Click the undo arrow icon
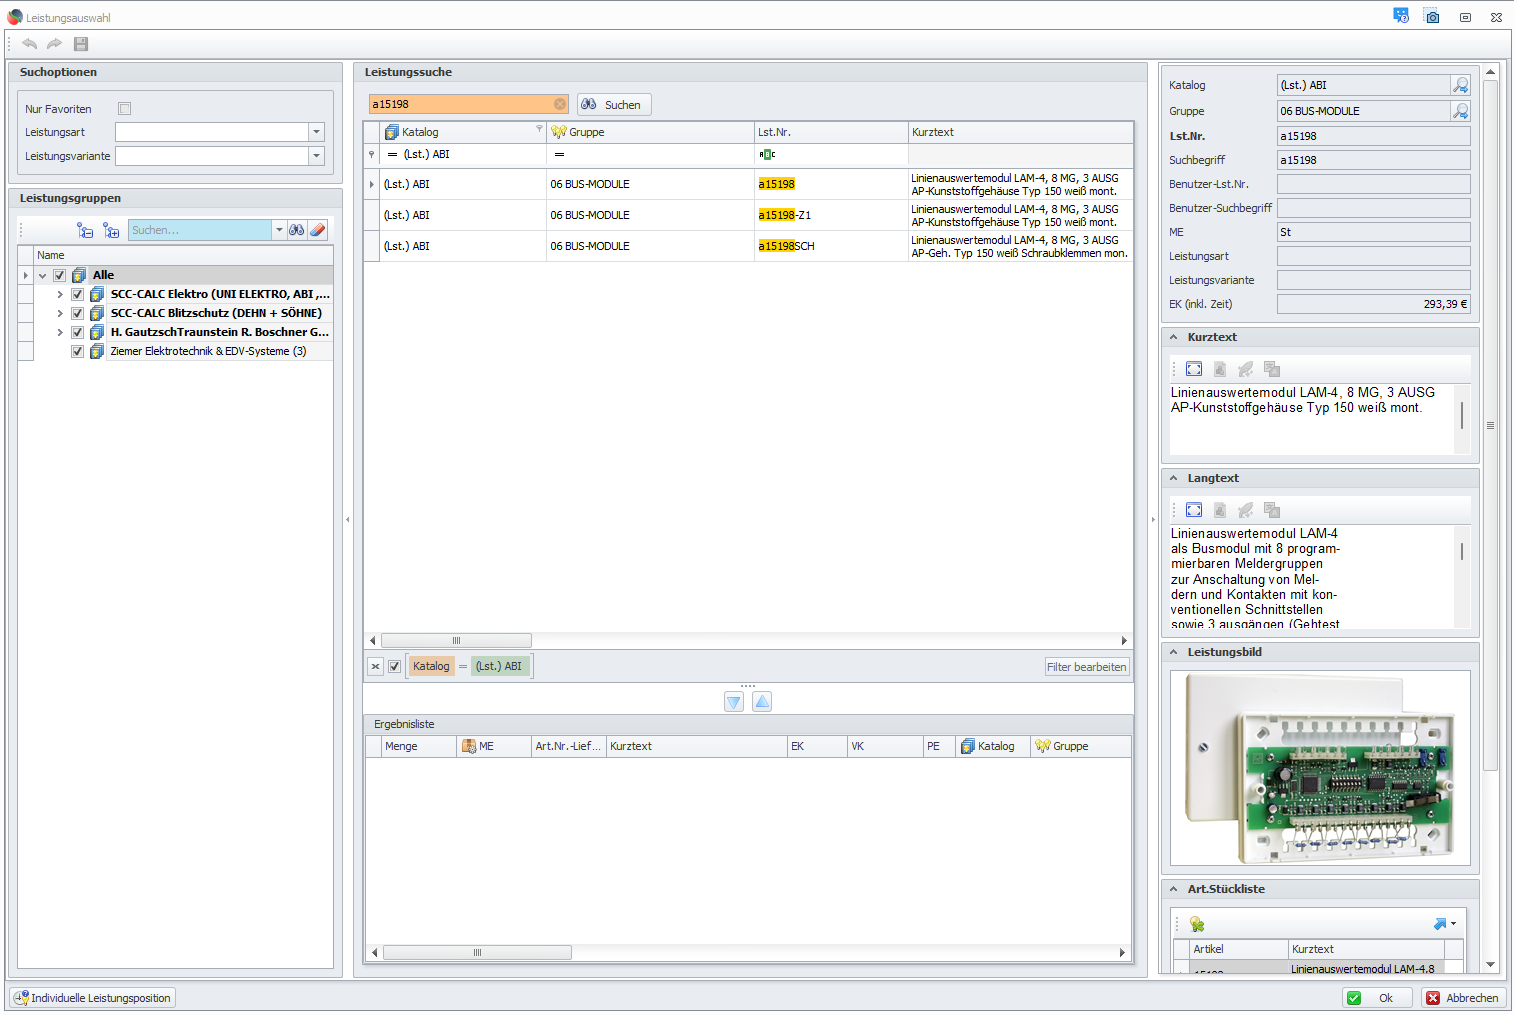1514x1015 pixels. 30,44
